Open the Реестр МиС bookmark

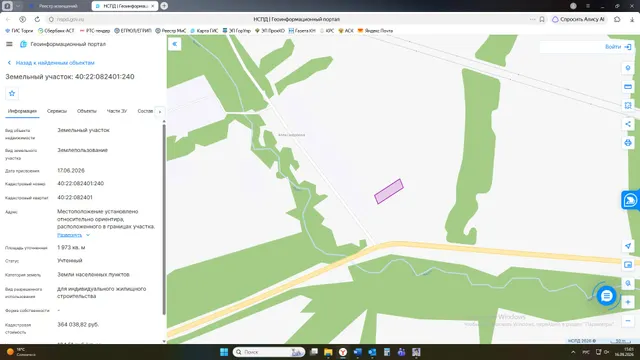(171, 31)
